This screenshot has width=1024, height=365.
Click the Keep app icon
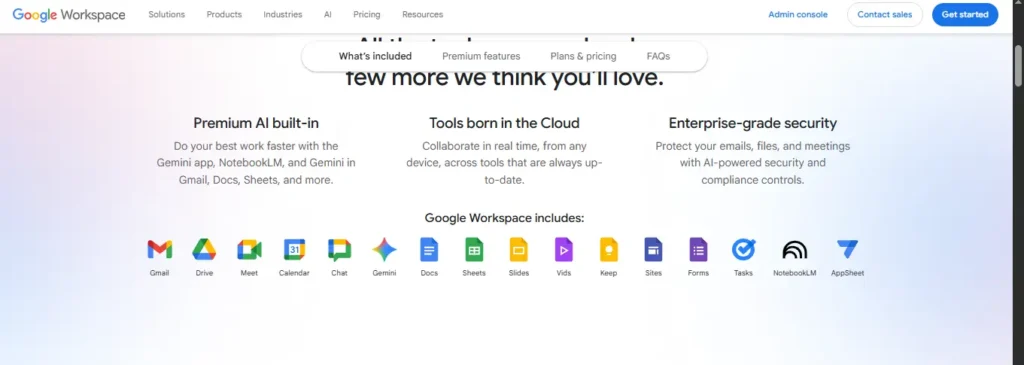[609, 249]
